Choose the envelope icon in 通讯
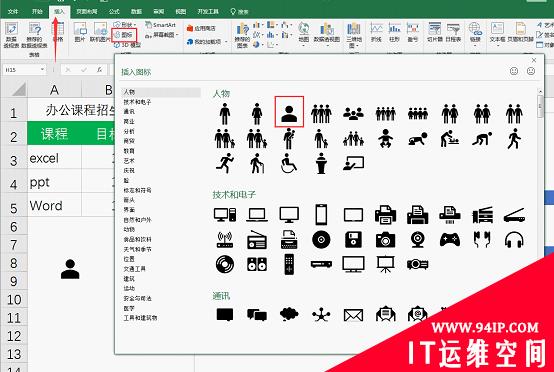This screenshot has width=554, height=372. pos(353,315)
